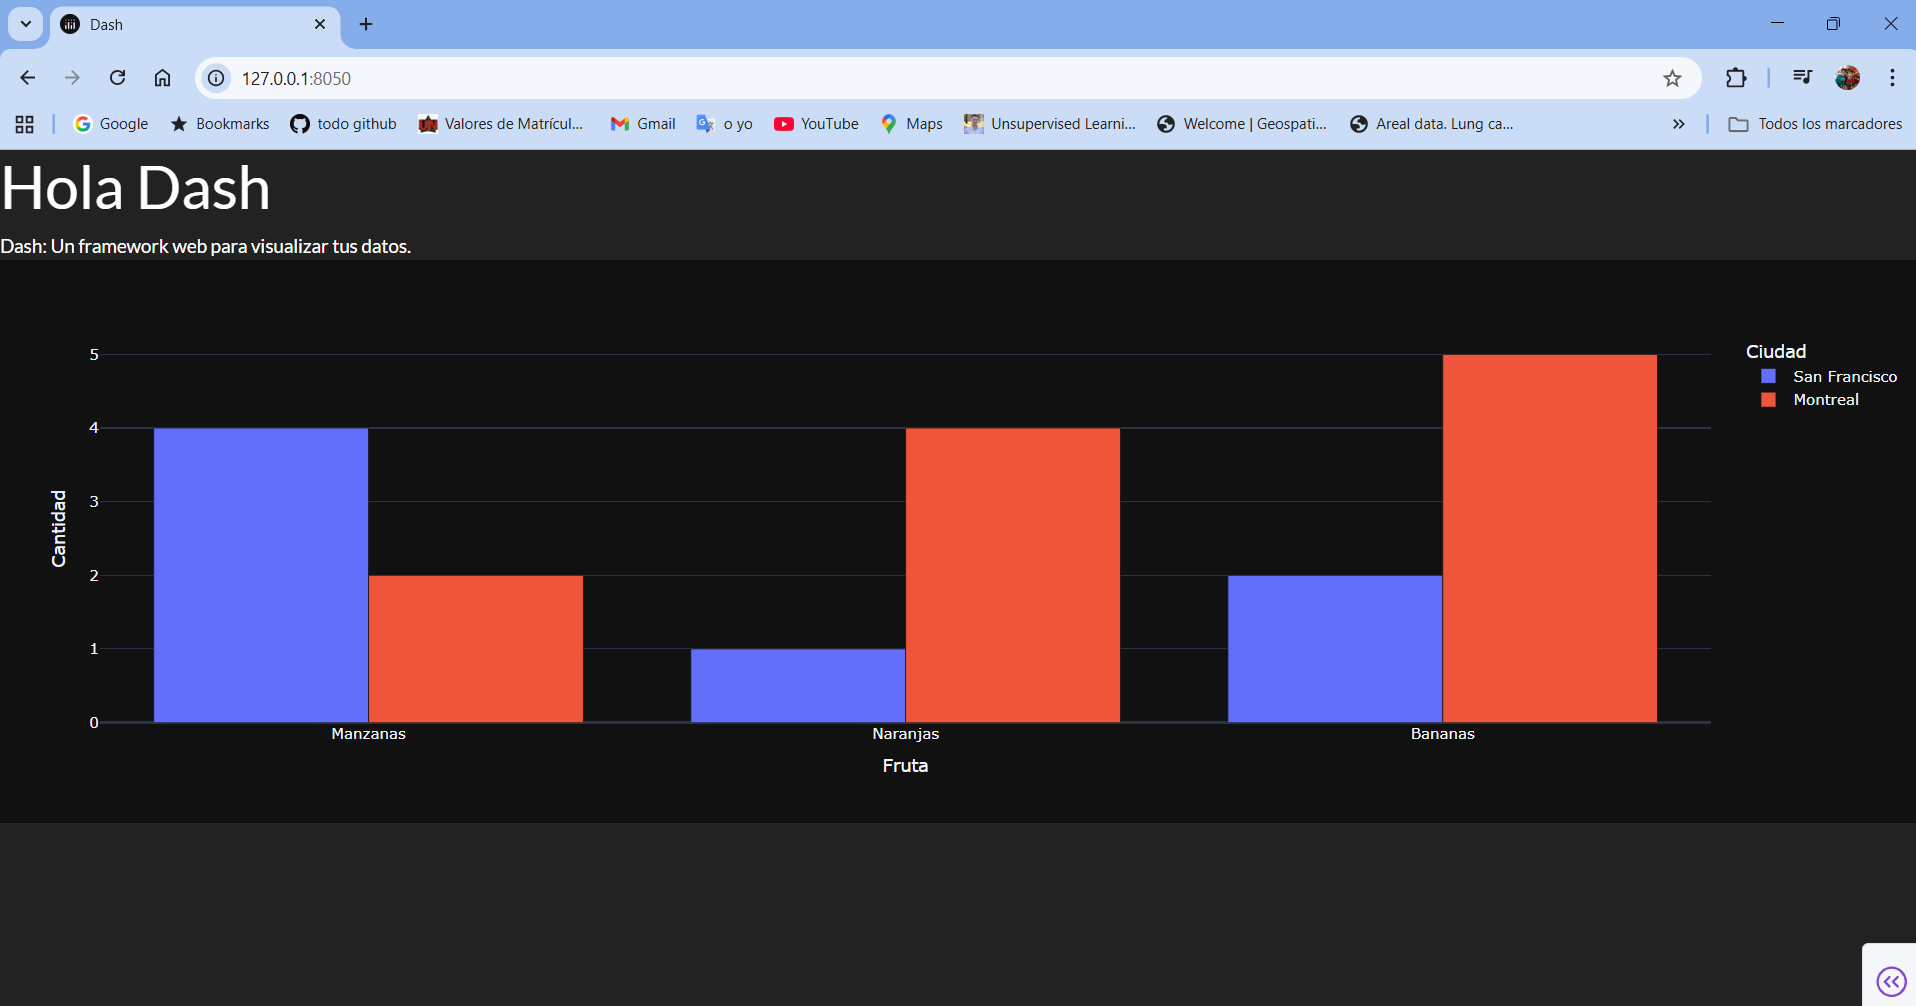View site information icon
The width and height of the screenshot is (1916, 1006).
216,78
